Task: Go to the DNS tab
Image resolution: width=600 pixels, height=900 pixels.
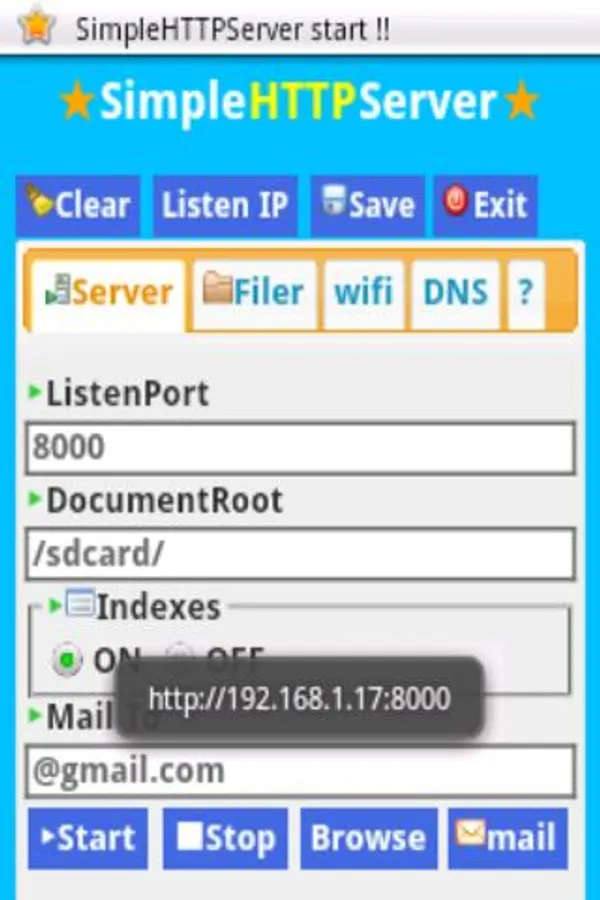Action: tap(455, 294)
